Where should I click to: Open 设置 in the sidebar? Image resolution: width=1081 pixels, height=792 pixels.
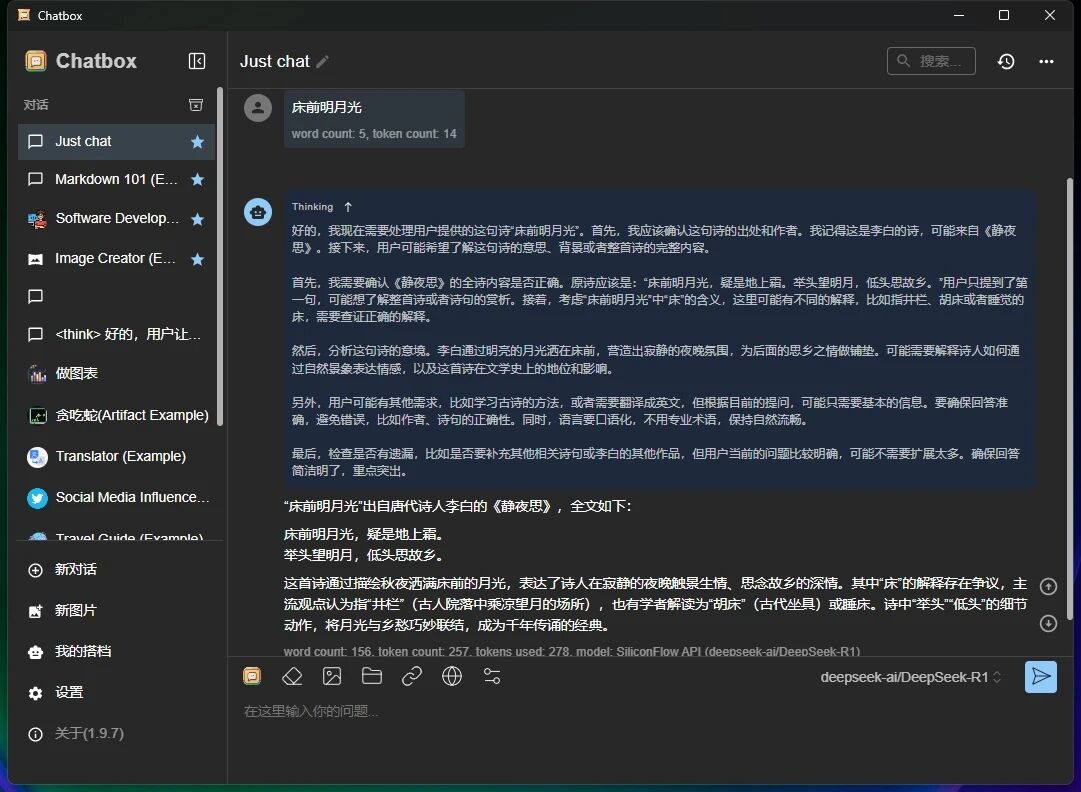[x=69, y=692]
